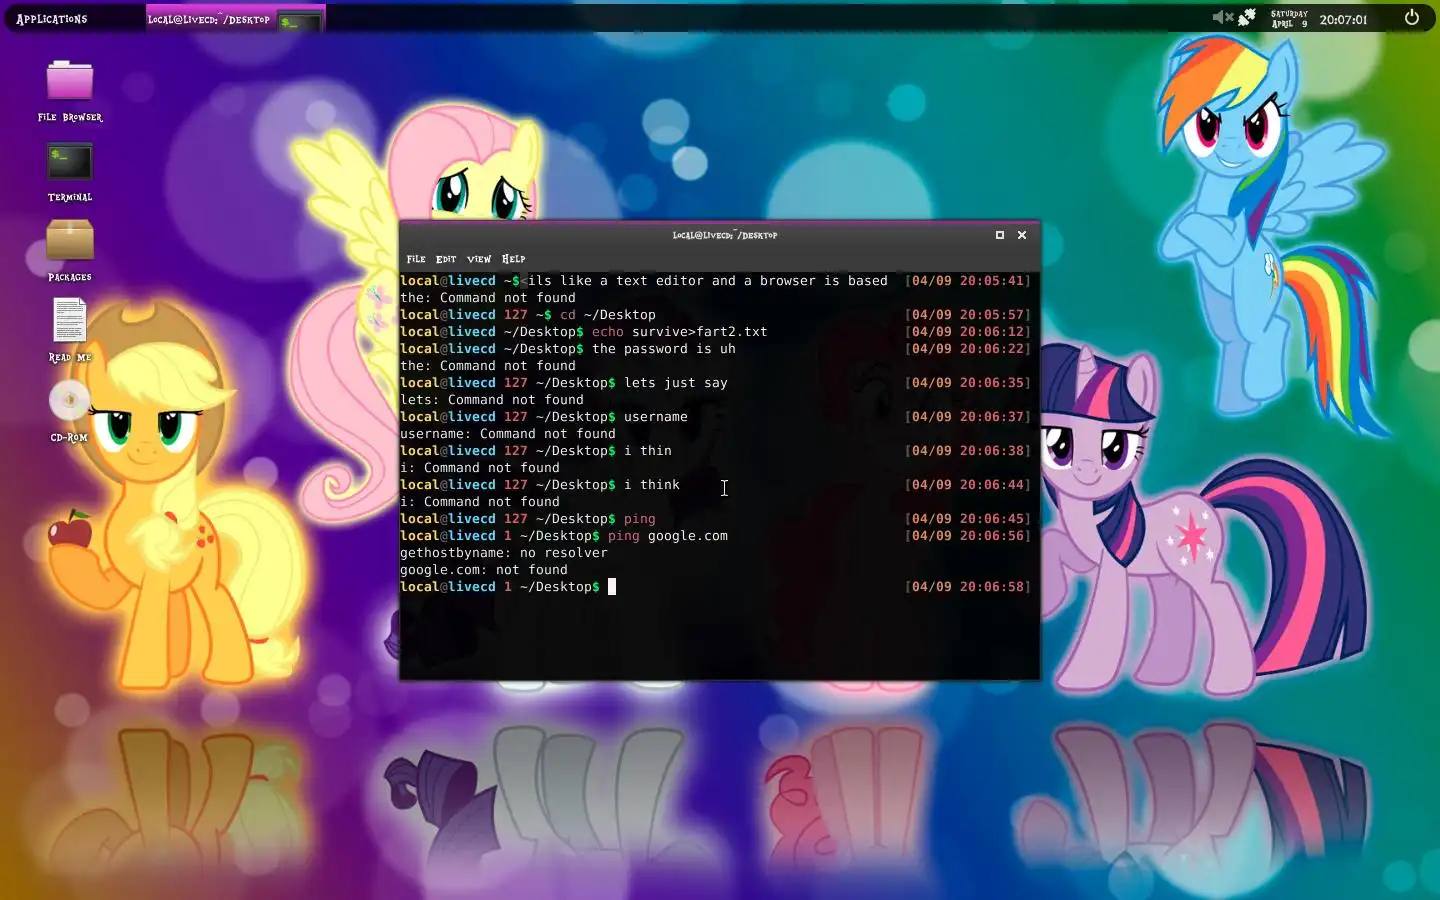Screen dimensions: 1440x900
Task: Open the Read Me document icon
Action: [x=70, y=330]
